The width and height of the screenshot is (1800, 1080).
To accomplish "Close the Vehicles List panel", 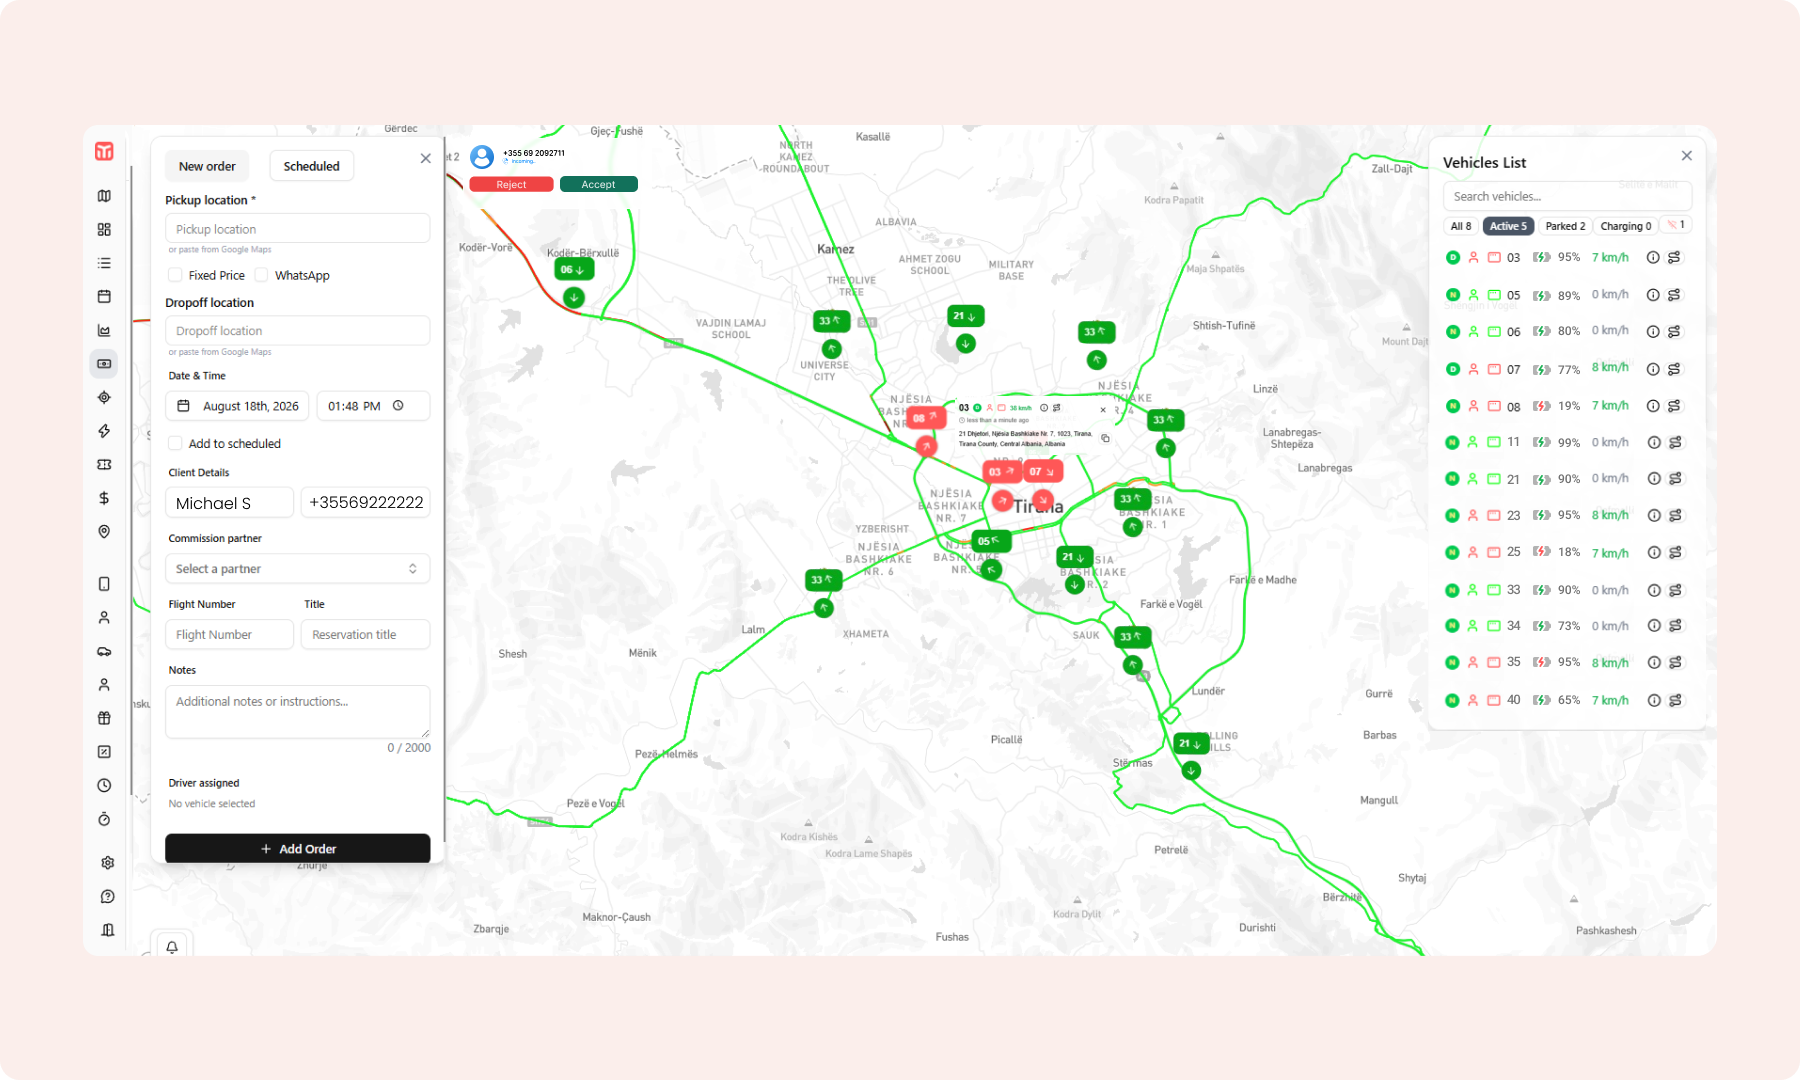I will point(1686,156).
